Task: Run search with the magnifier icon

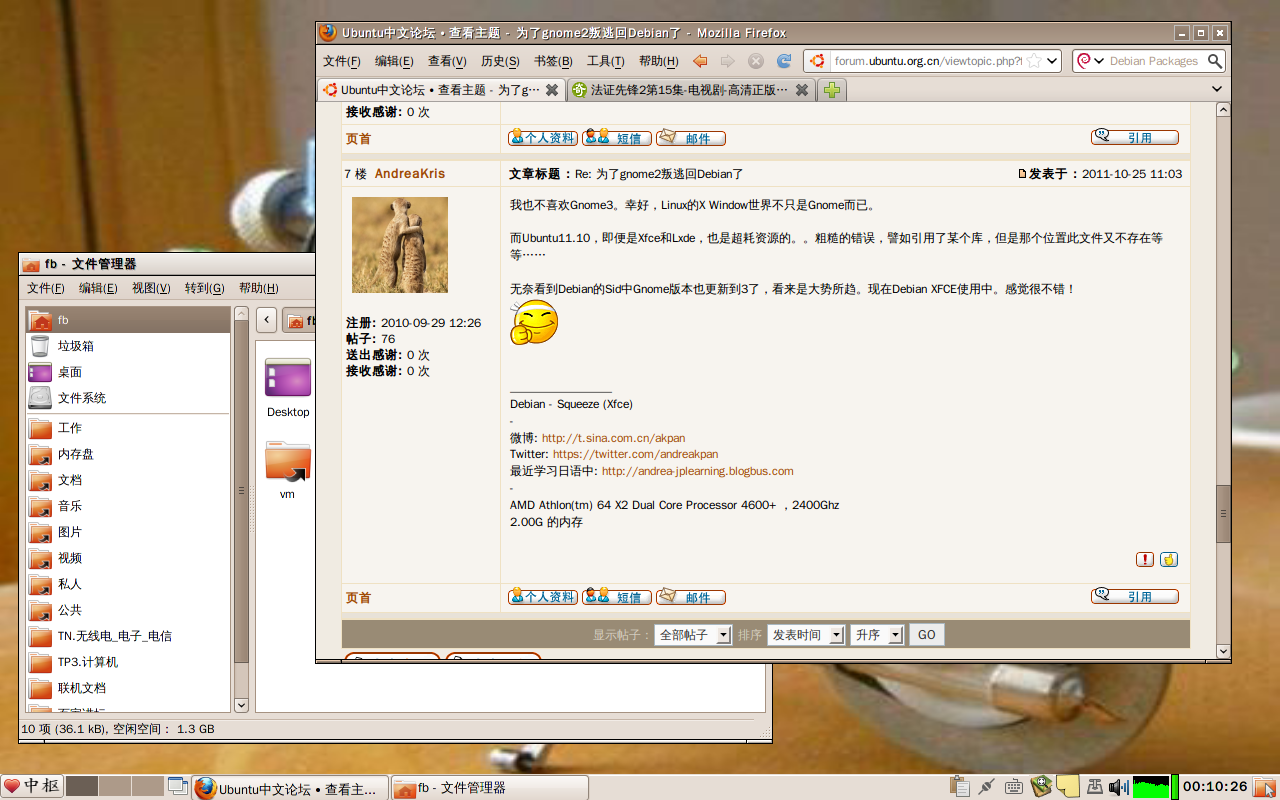Action: point(1215,61)
